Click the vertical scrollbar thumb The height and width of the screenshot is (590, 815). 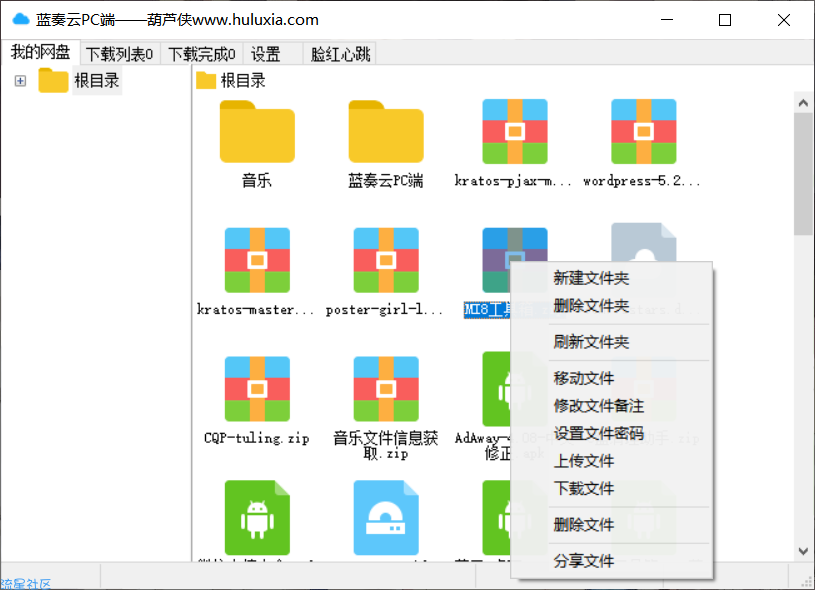click(x=804, y=174)
